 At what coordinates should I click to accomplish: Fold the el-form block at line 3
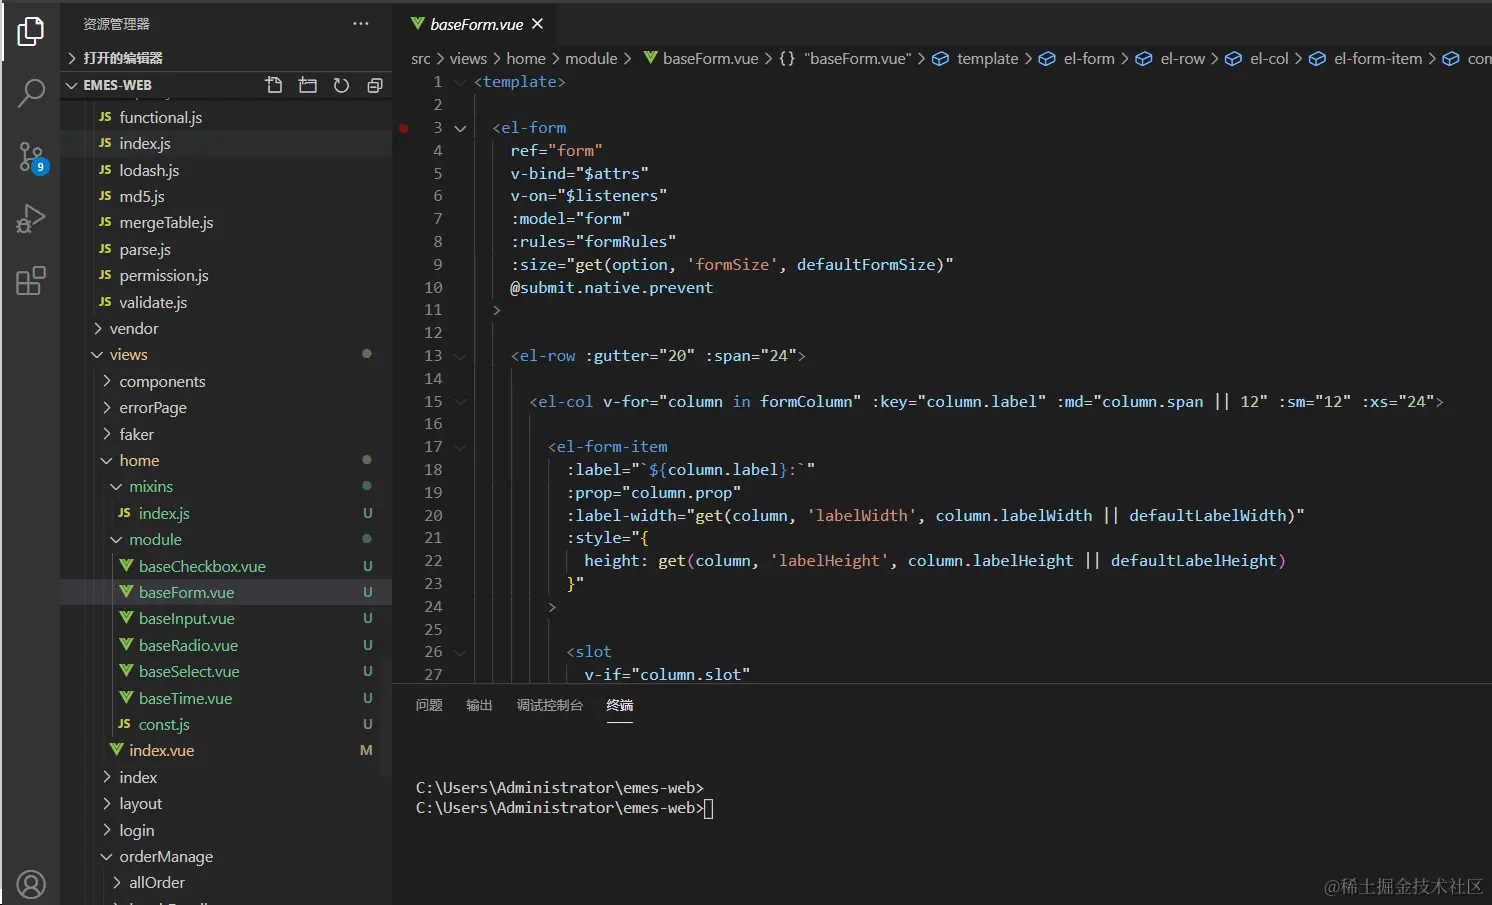coord(460,128)
